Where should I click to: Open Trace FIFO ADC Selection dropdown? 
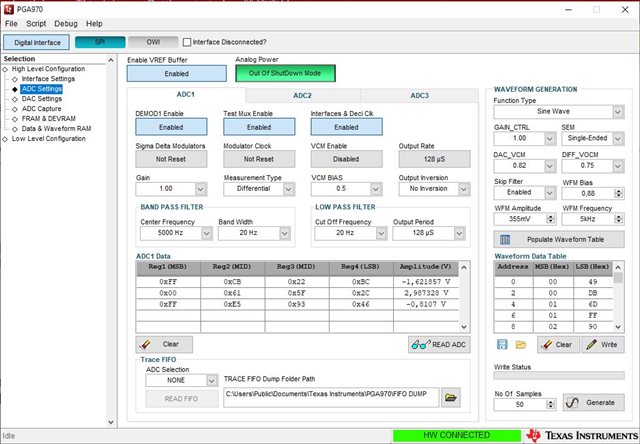click(211, 380)
